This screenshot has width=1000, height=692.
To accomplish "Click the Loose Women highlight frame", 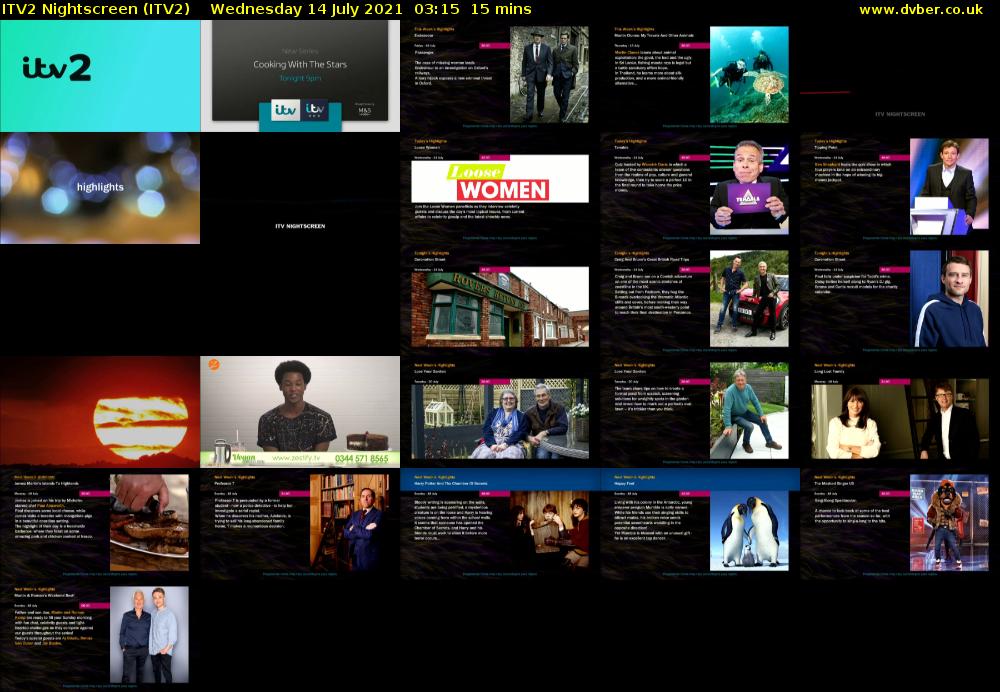I will coord(501,188).
